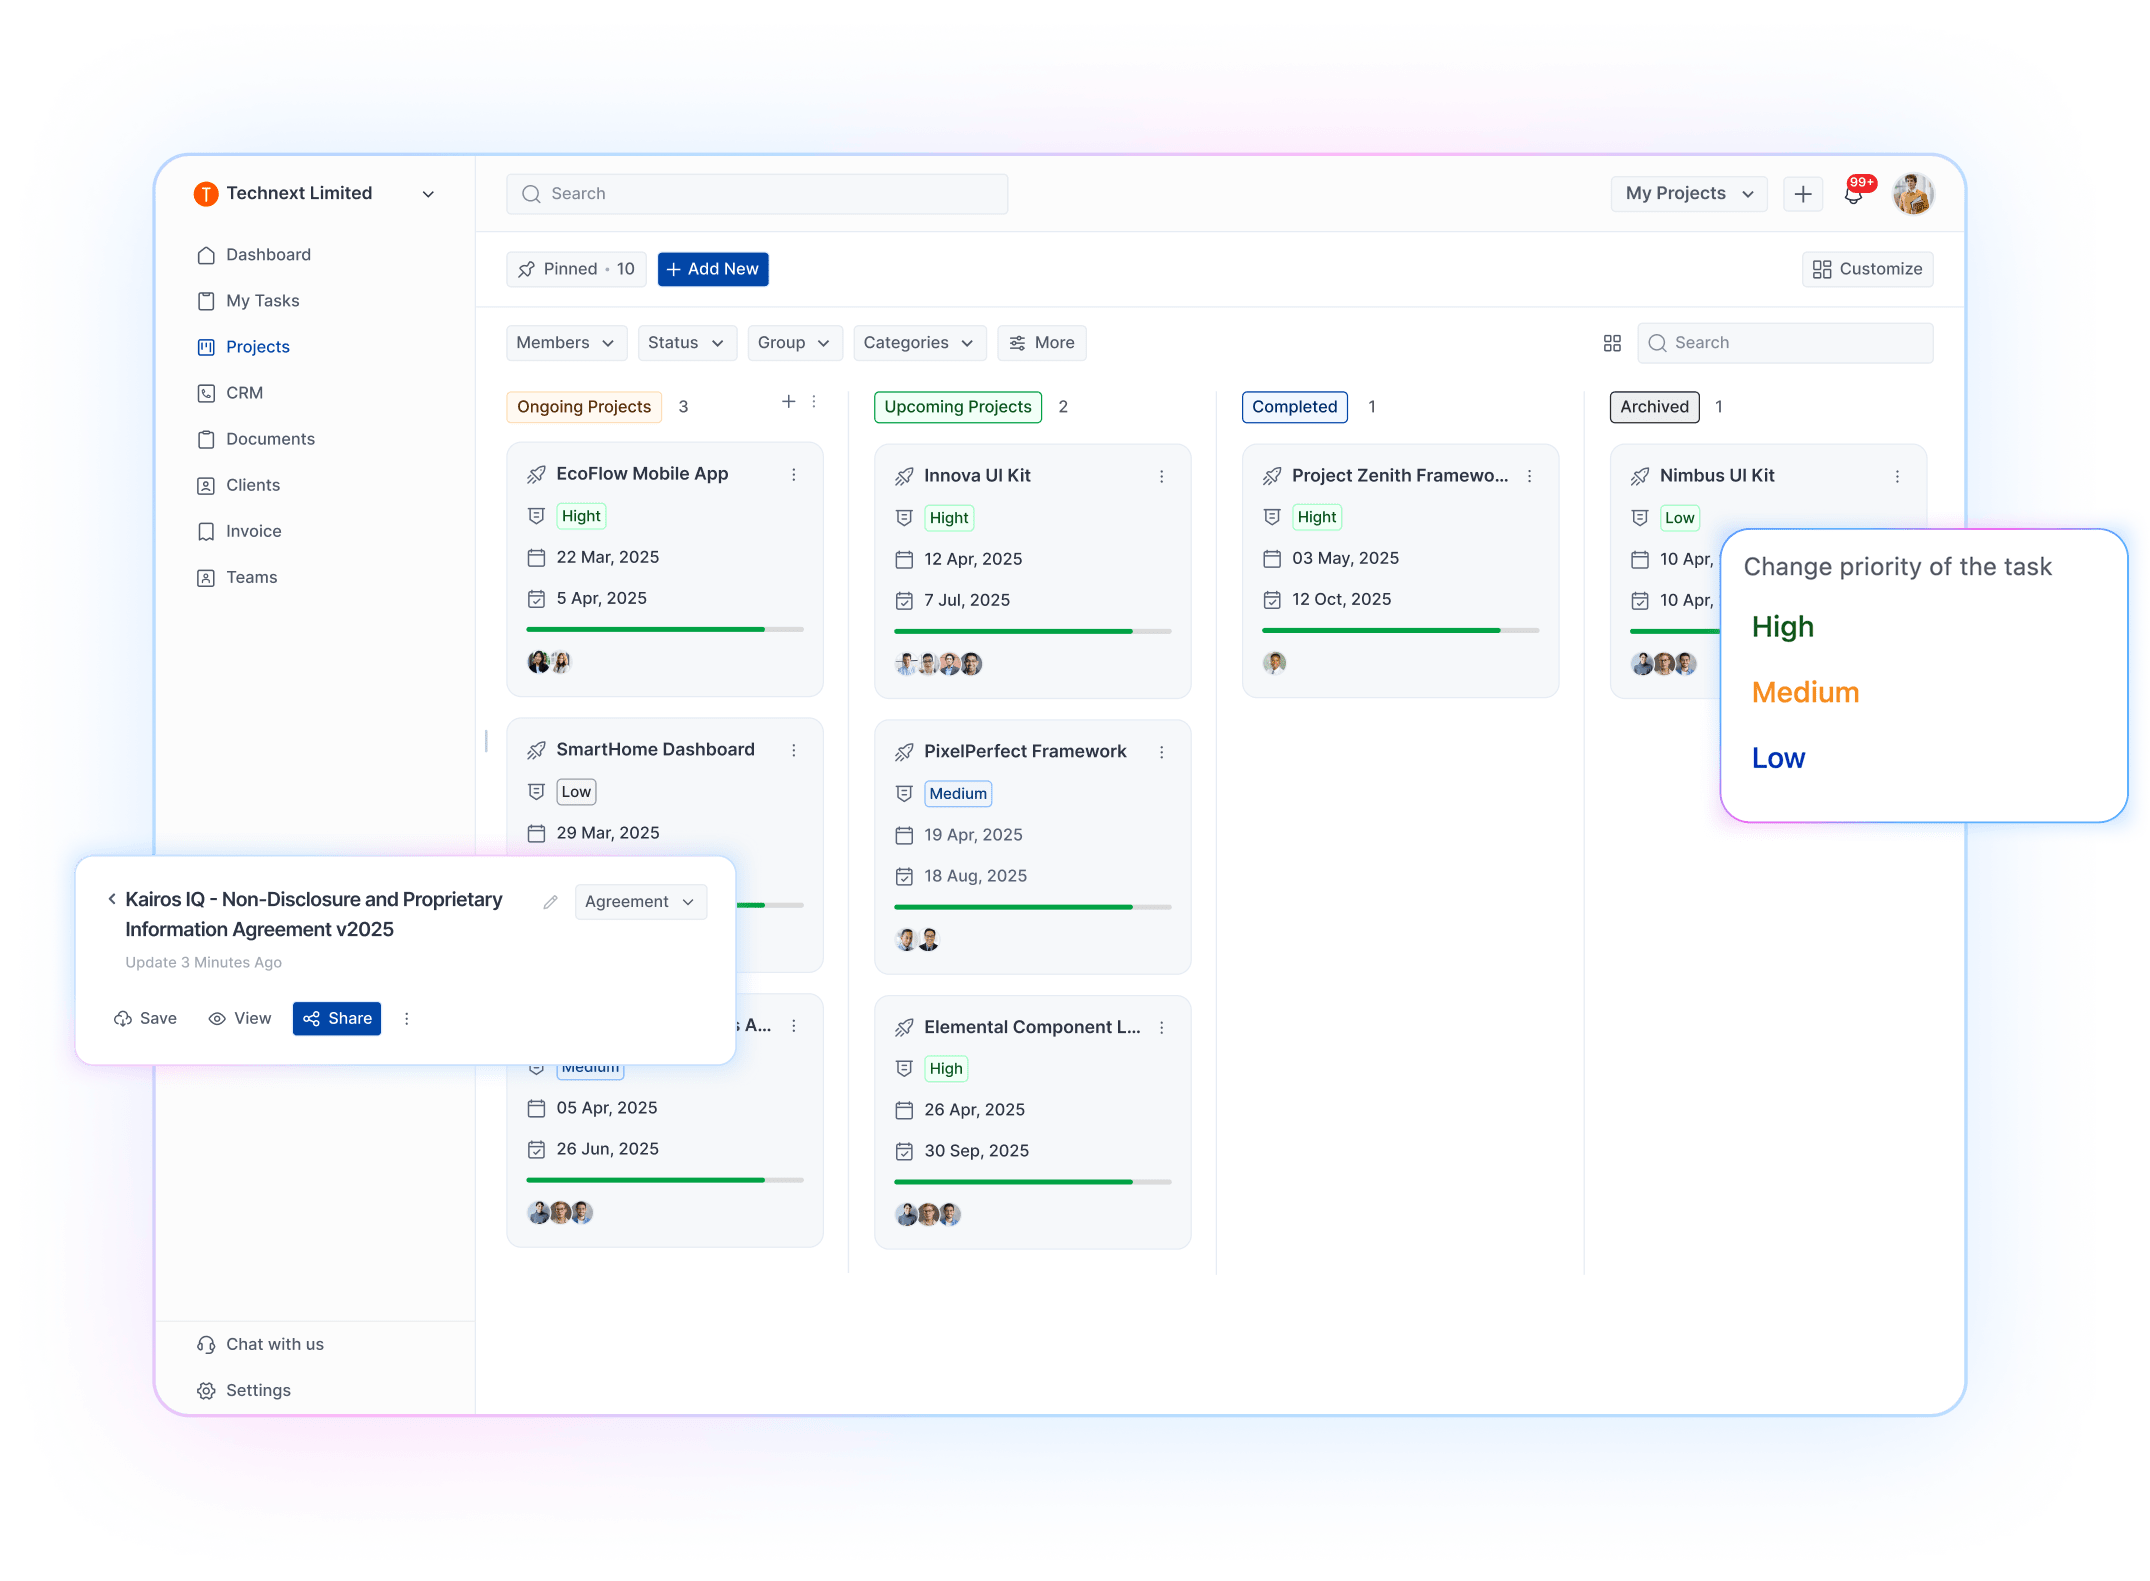Open the Agreement type dropdown
Viewport: 2150px width, 1581px height.
[x=640, y=902]
